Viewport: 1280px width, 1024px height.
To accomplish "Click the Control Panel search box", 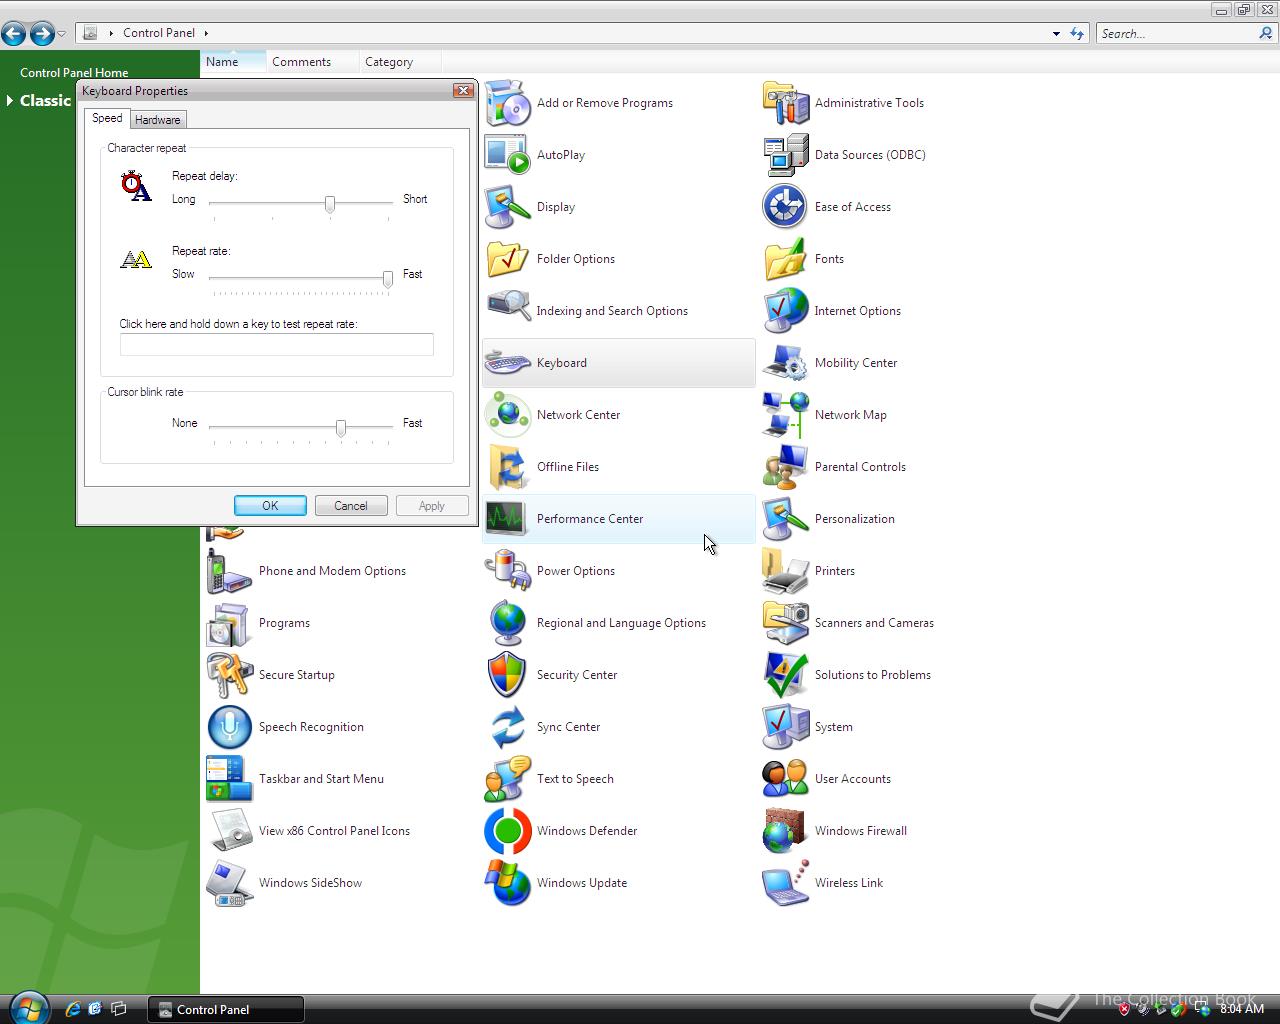I will 1177,33.
